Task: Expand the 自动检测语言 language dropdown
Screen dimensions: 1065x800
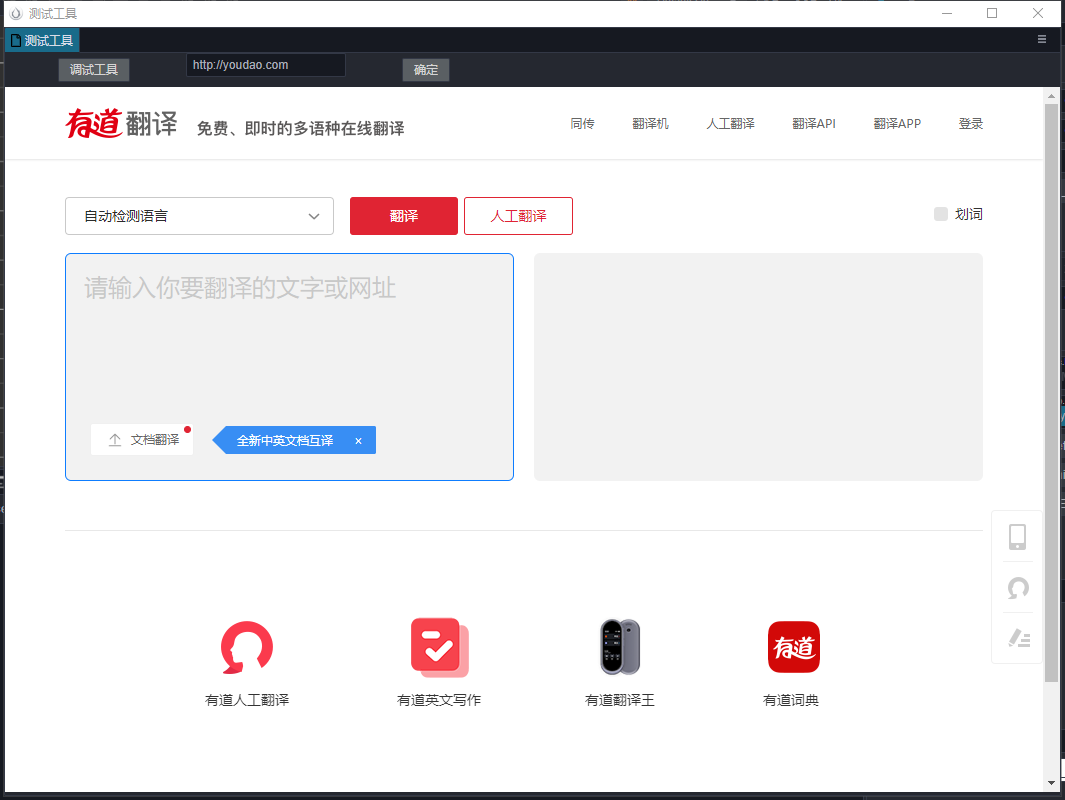Action: click(x=199, y=216)
